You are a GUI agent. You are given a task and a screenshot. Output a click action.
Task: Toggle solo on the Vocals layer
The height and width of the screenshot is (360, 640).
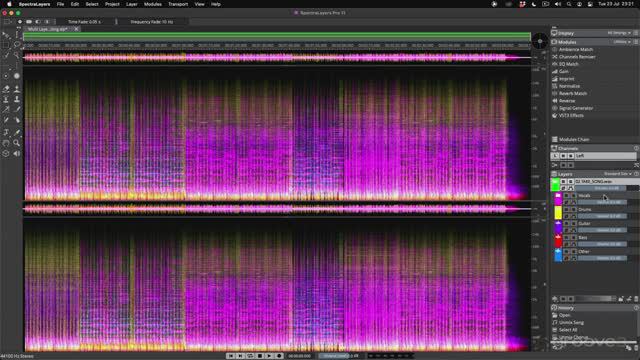573,196
